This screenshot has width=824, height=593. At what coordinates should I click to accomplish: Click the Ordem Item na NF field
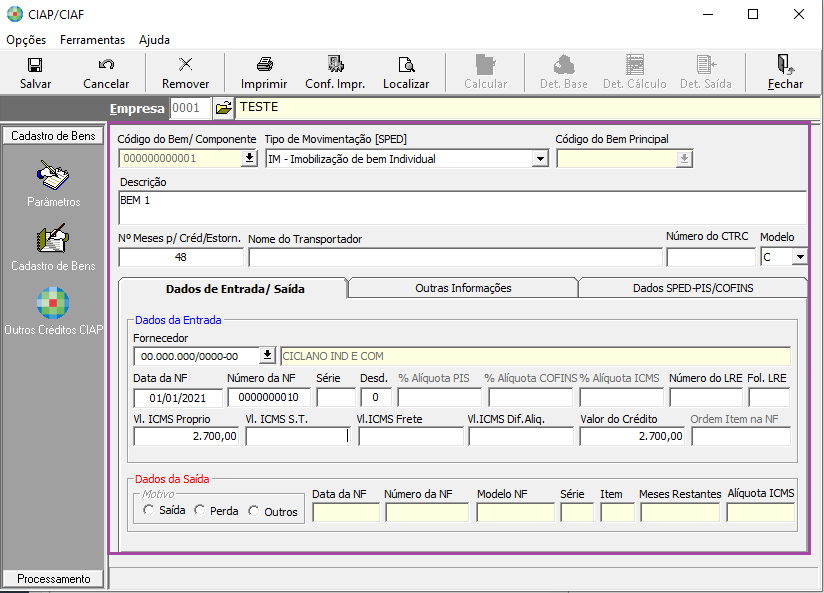click(x=741, y=436)
